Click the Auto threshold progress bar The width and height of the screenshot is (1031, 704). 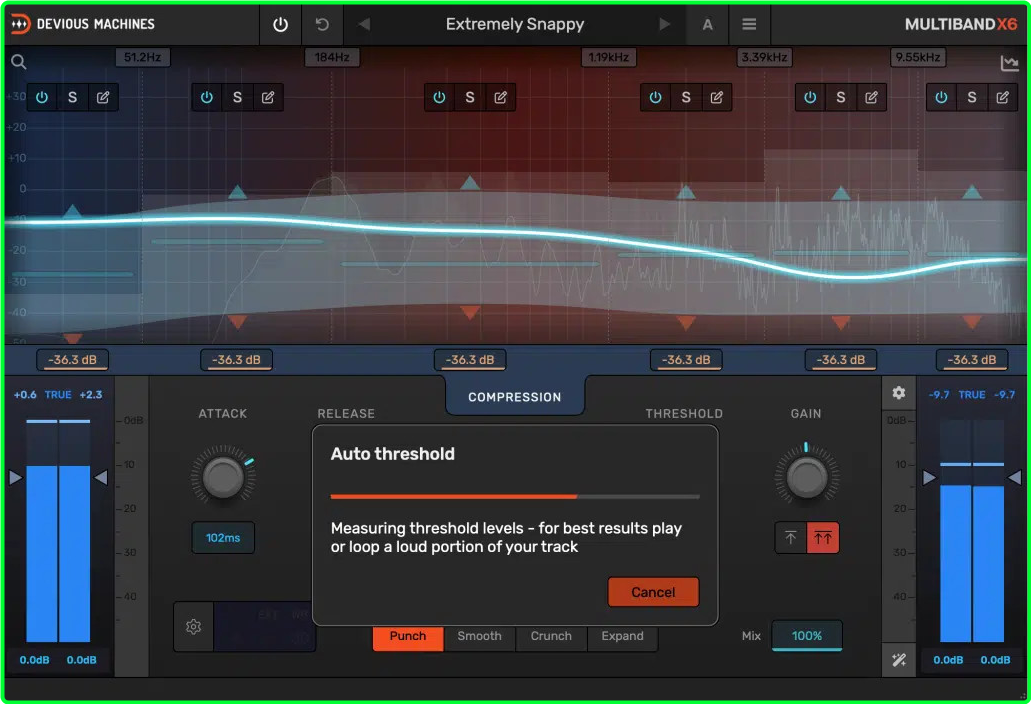point(515,497)
